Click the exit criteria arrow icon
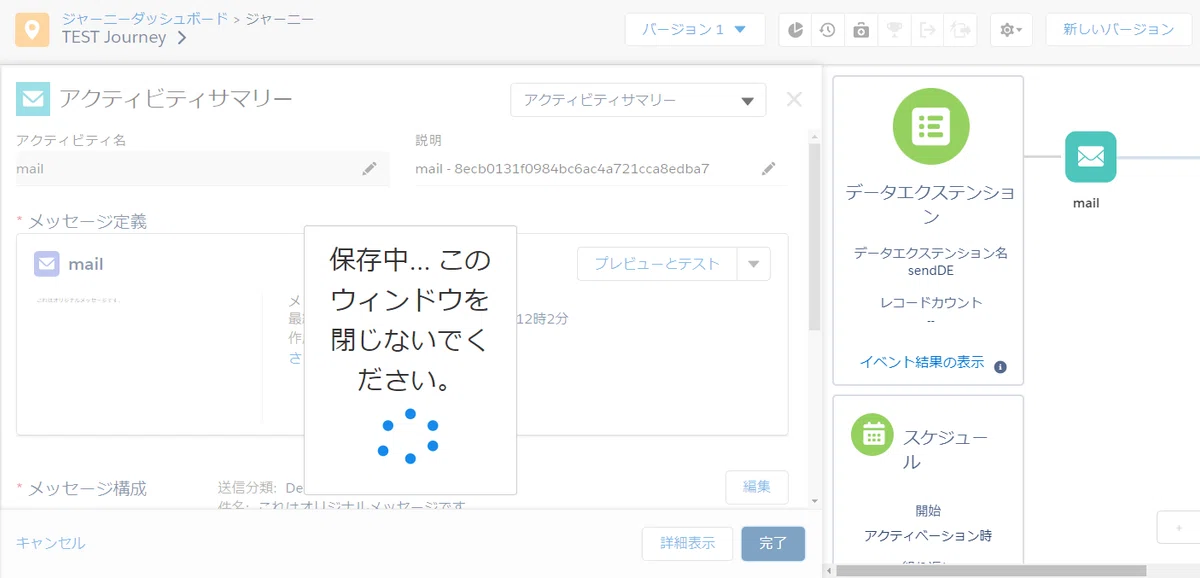 [927, 30]
